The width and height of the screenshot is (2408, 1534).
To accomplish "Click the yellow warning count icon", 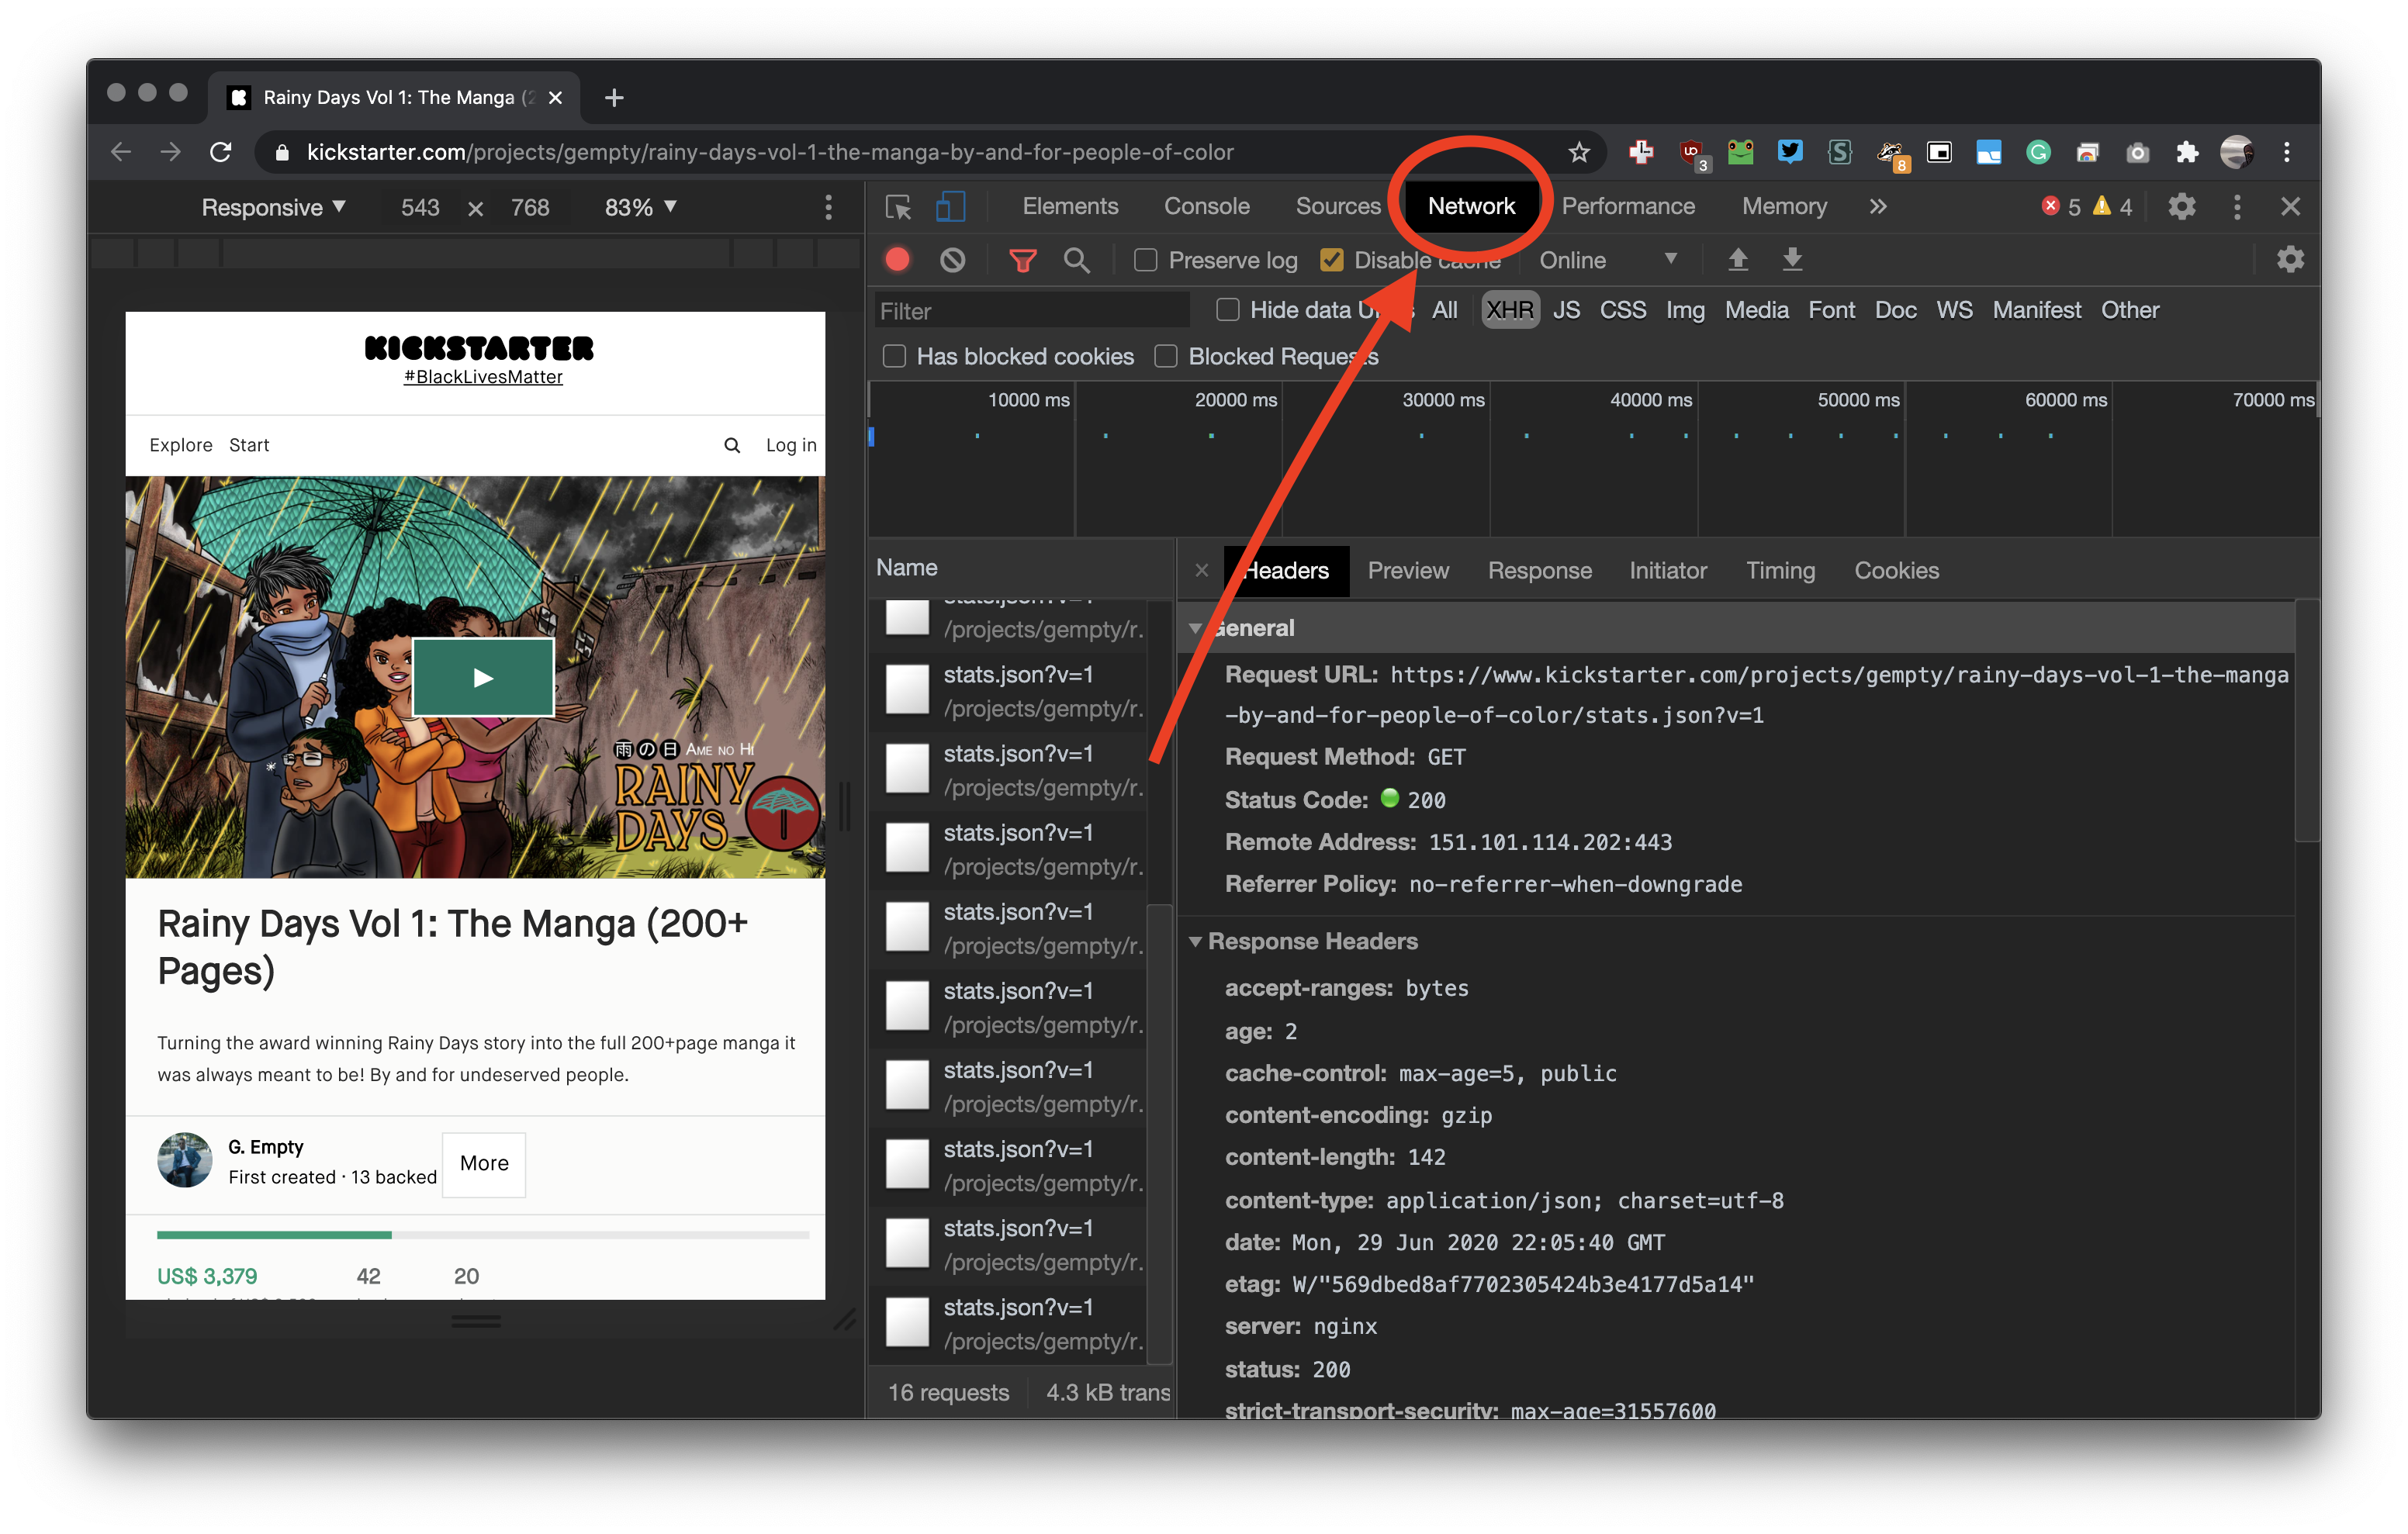I will click(2102, 206).
